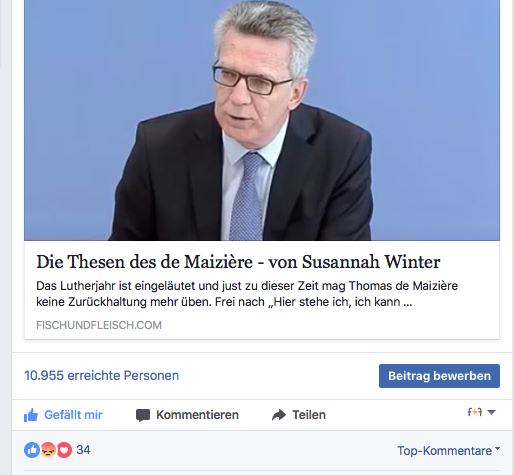Viewport: 514px width, 475px height.
Task: Toggle the Gefällt mir like label
Action: (73, 415)
